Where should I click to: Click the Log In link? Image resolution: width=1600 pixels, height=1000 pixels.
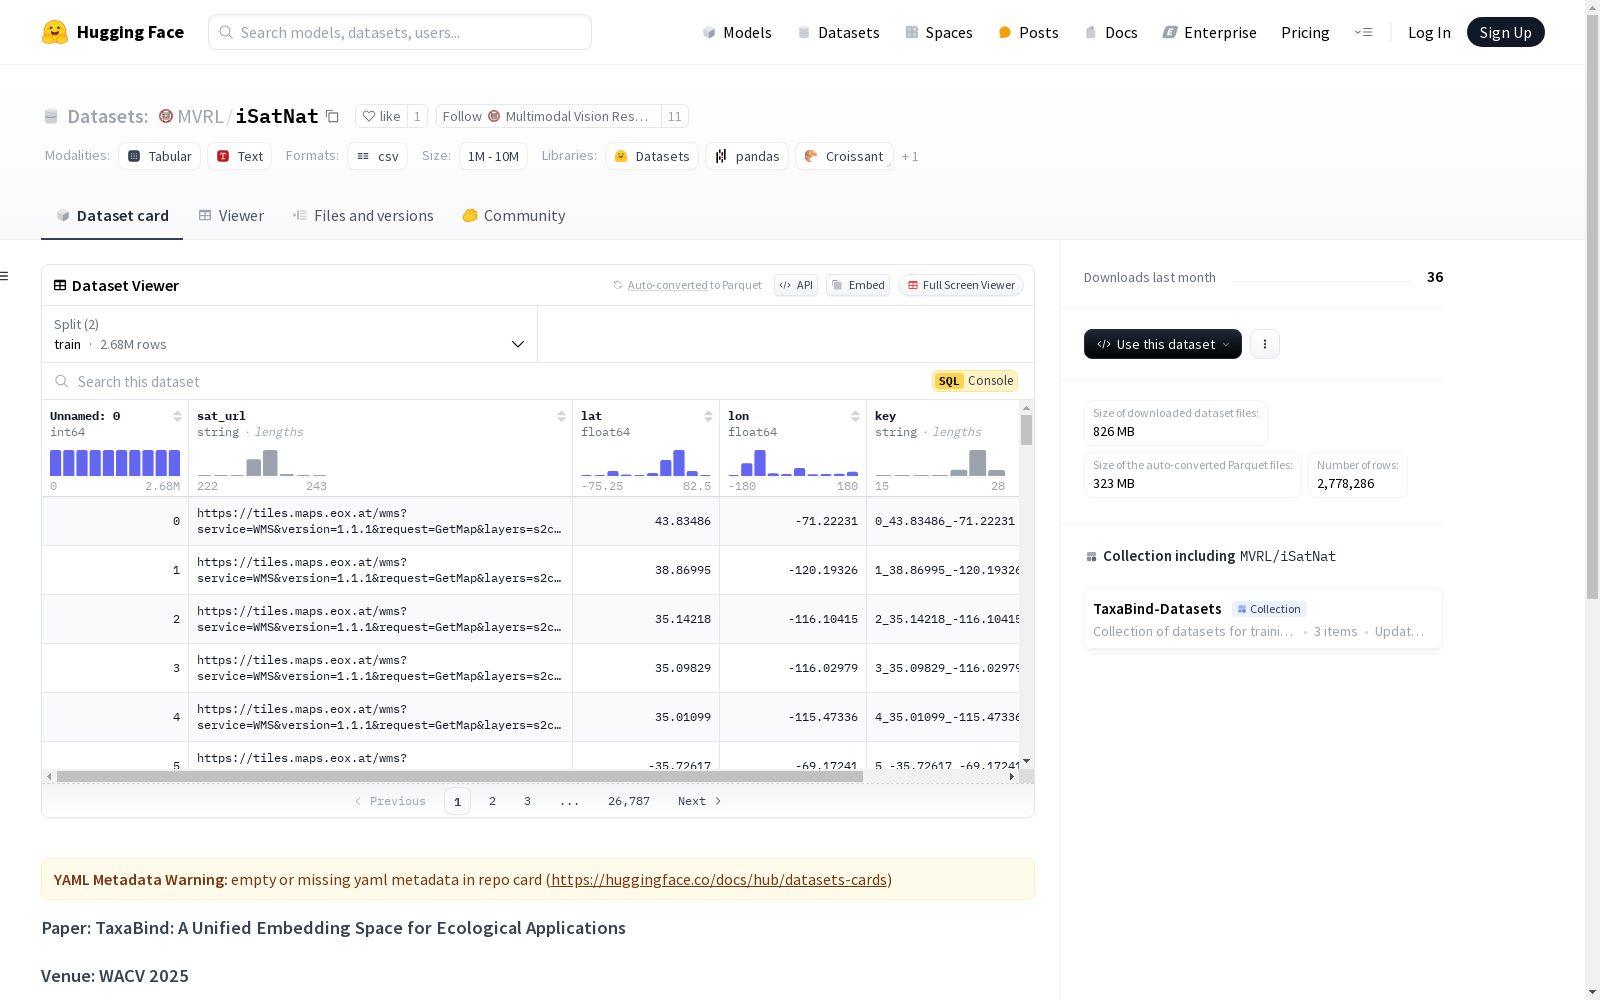(1429, 32)
